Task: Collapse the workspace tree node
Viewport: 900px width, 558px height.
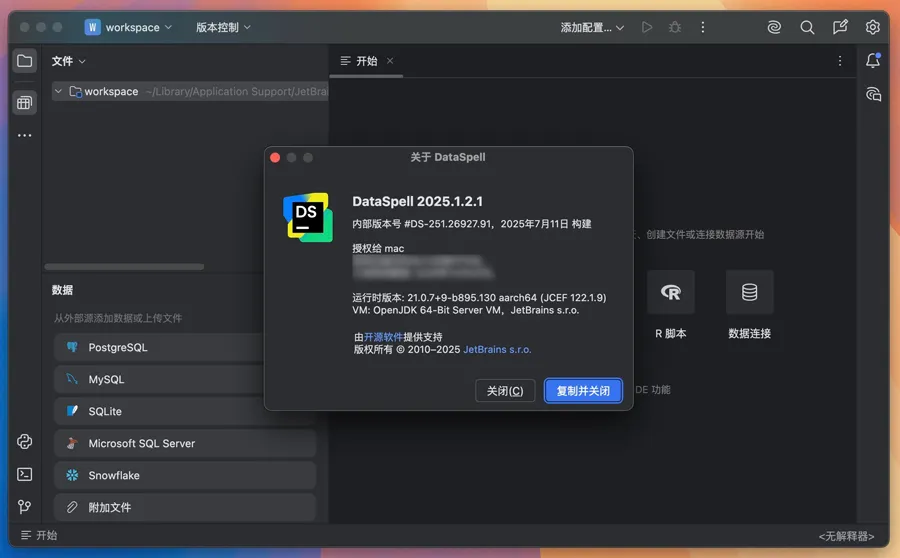Action: tap(58, 91)
